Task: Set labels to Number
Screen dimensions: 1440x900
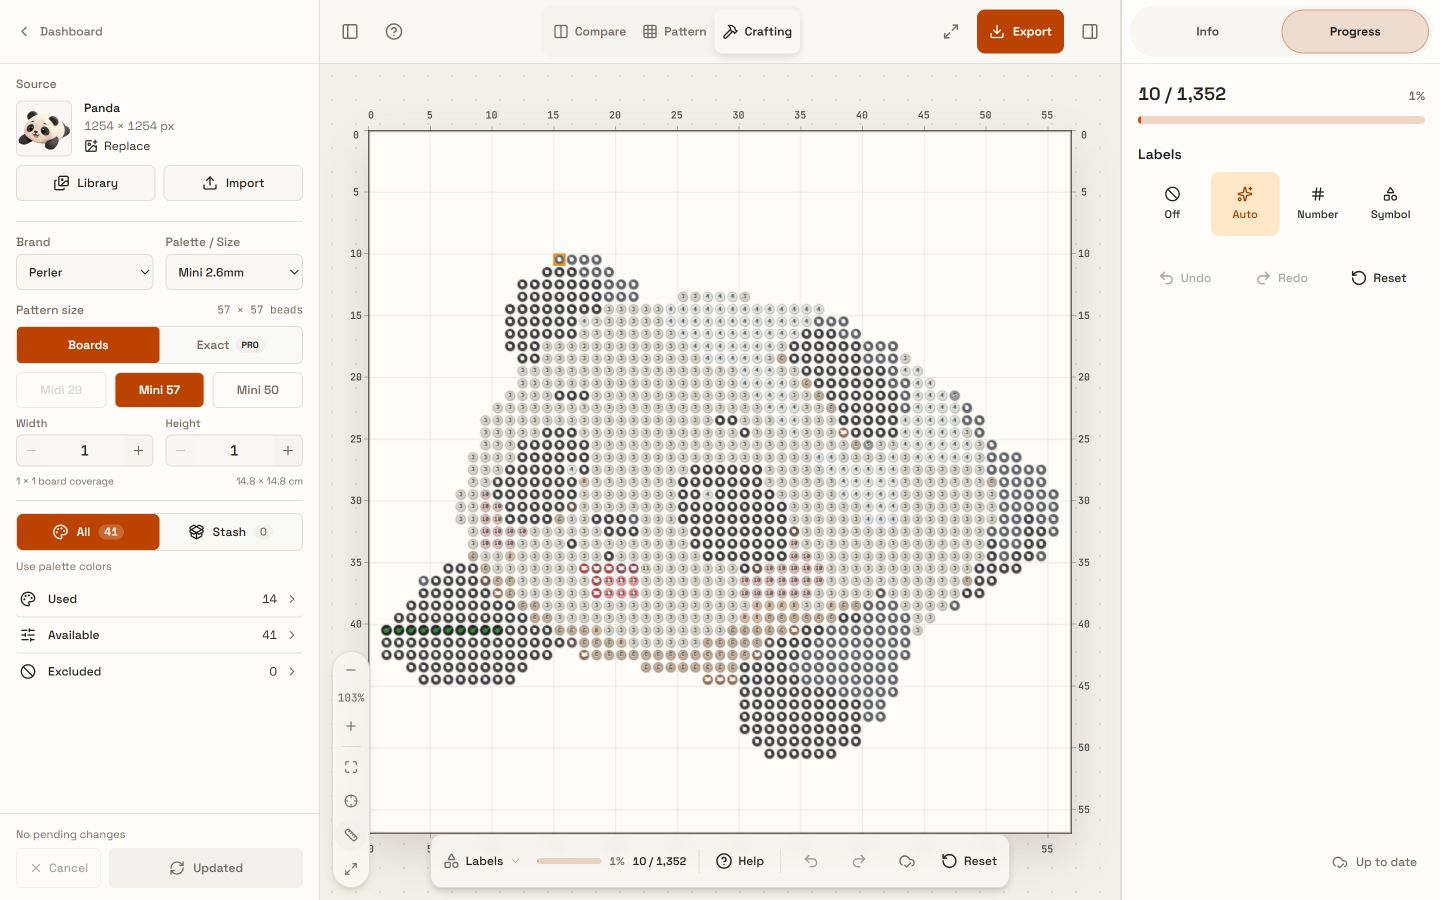Action: [x=1317, y=203]
